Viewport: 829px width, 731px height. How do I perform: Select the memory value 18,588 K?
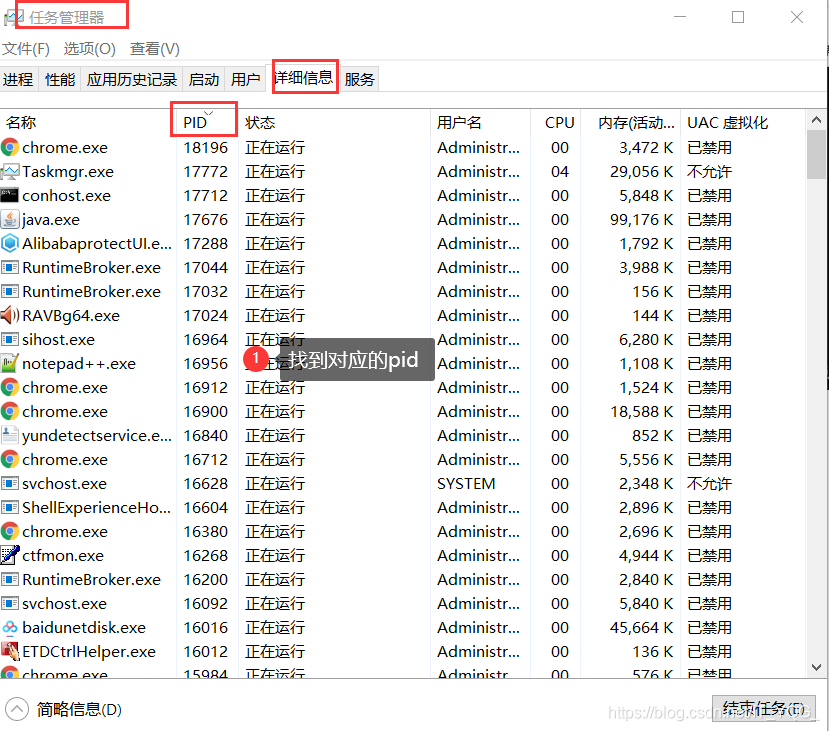641,411
